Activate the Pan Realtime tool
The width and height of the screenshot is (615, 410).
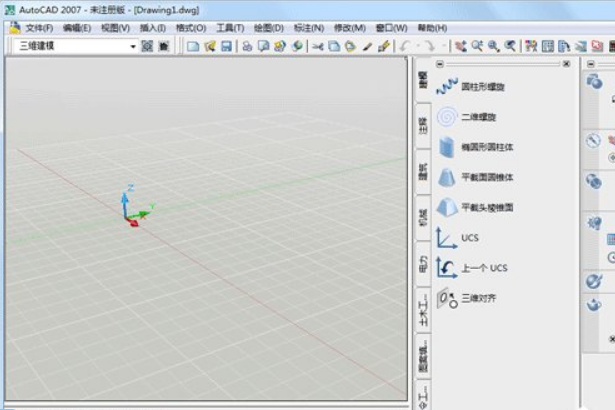point(460,46)
